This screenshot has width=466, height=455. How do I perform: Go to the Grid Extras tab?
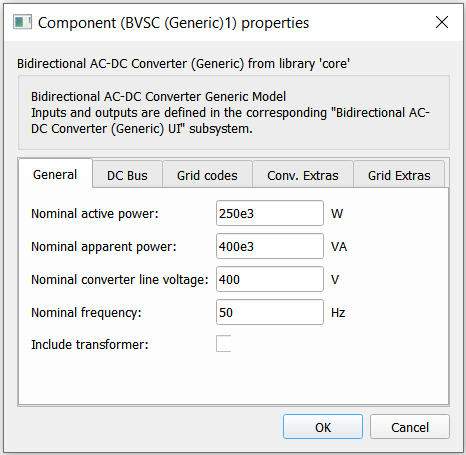[399, 175]
